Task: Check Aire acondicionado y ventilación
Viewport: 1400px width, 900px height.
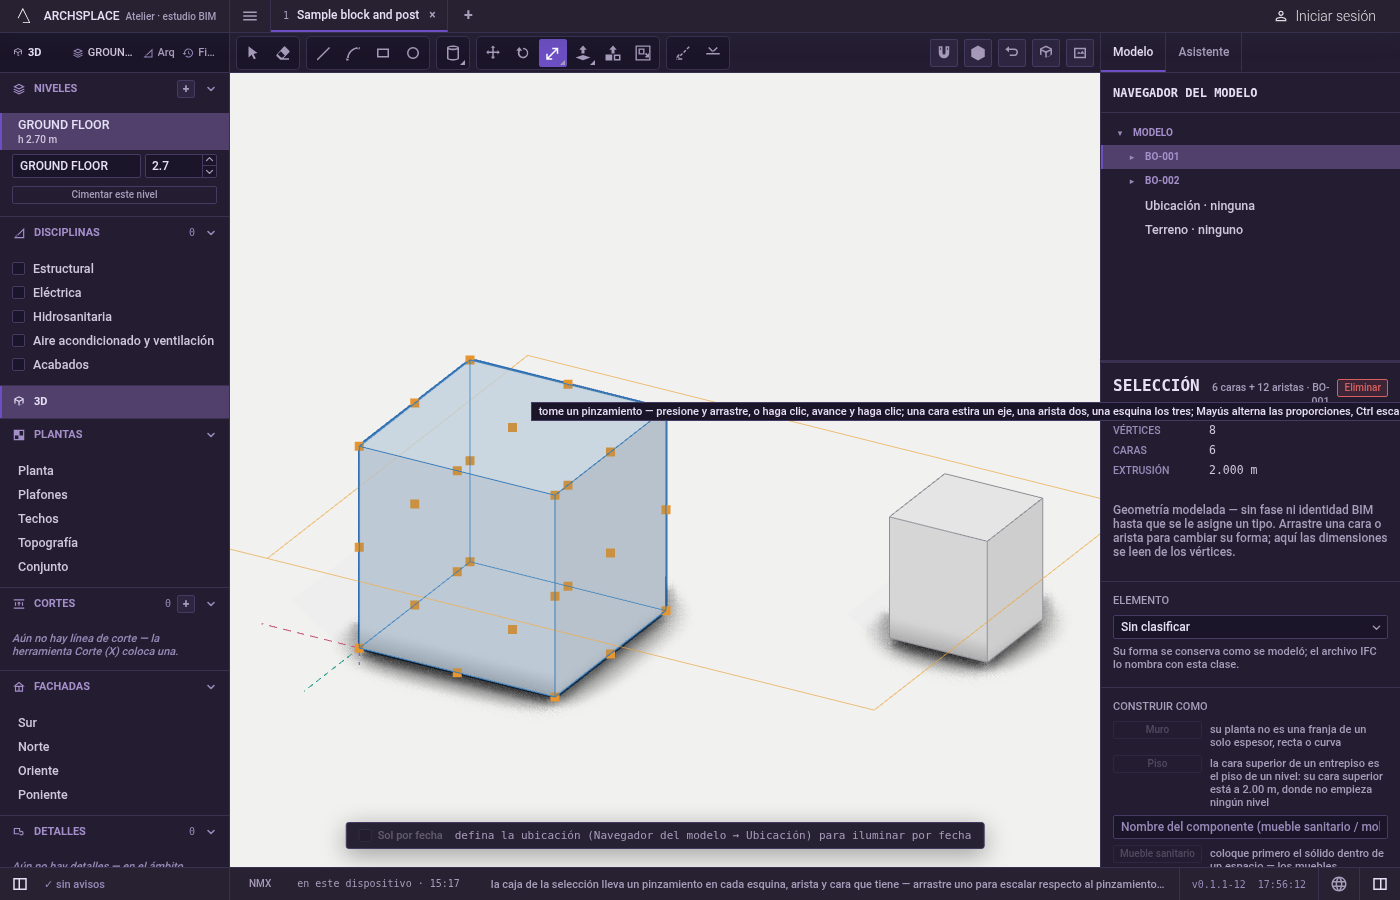Action: (18, 341)
